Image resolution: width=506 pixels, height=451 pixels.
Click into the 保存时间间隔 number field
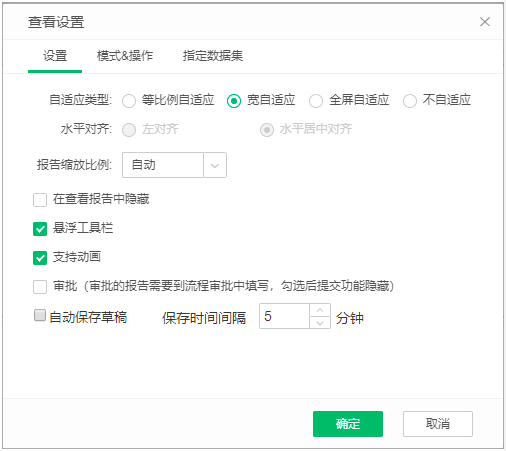point(284,316)
